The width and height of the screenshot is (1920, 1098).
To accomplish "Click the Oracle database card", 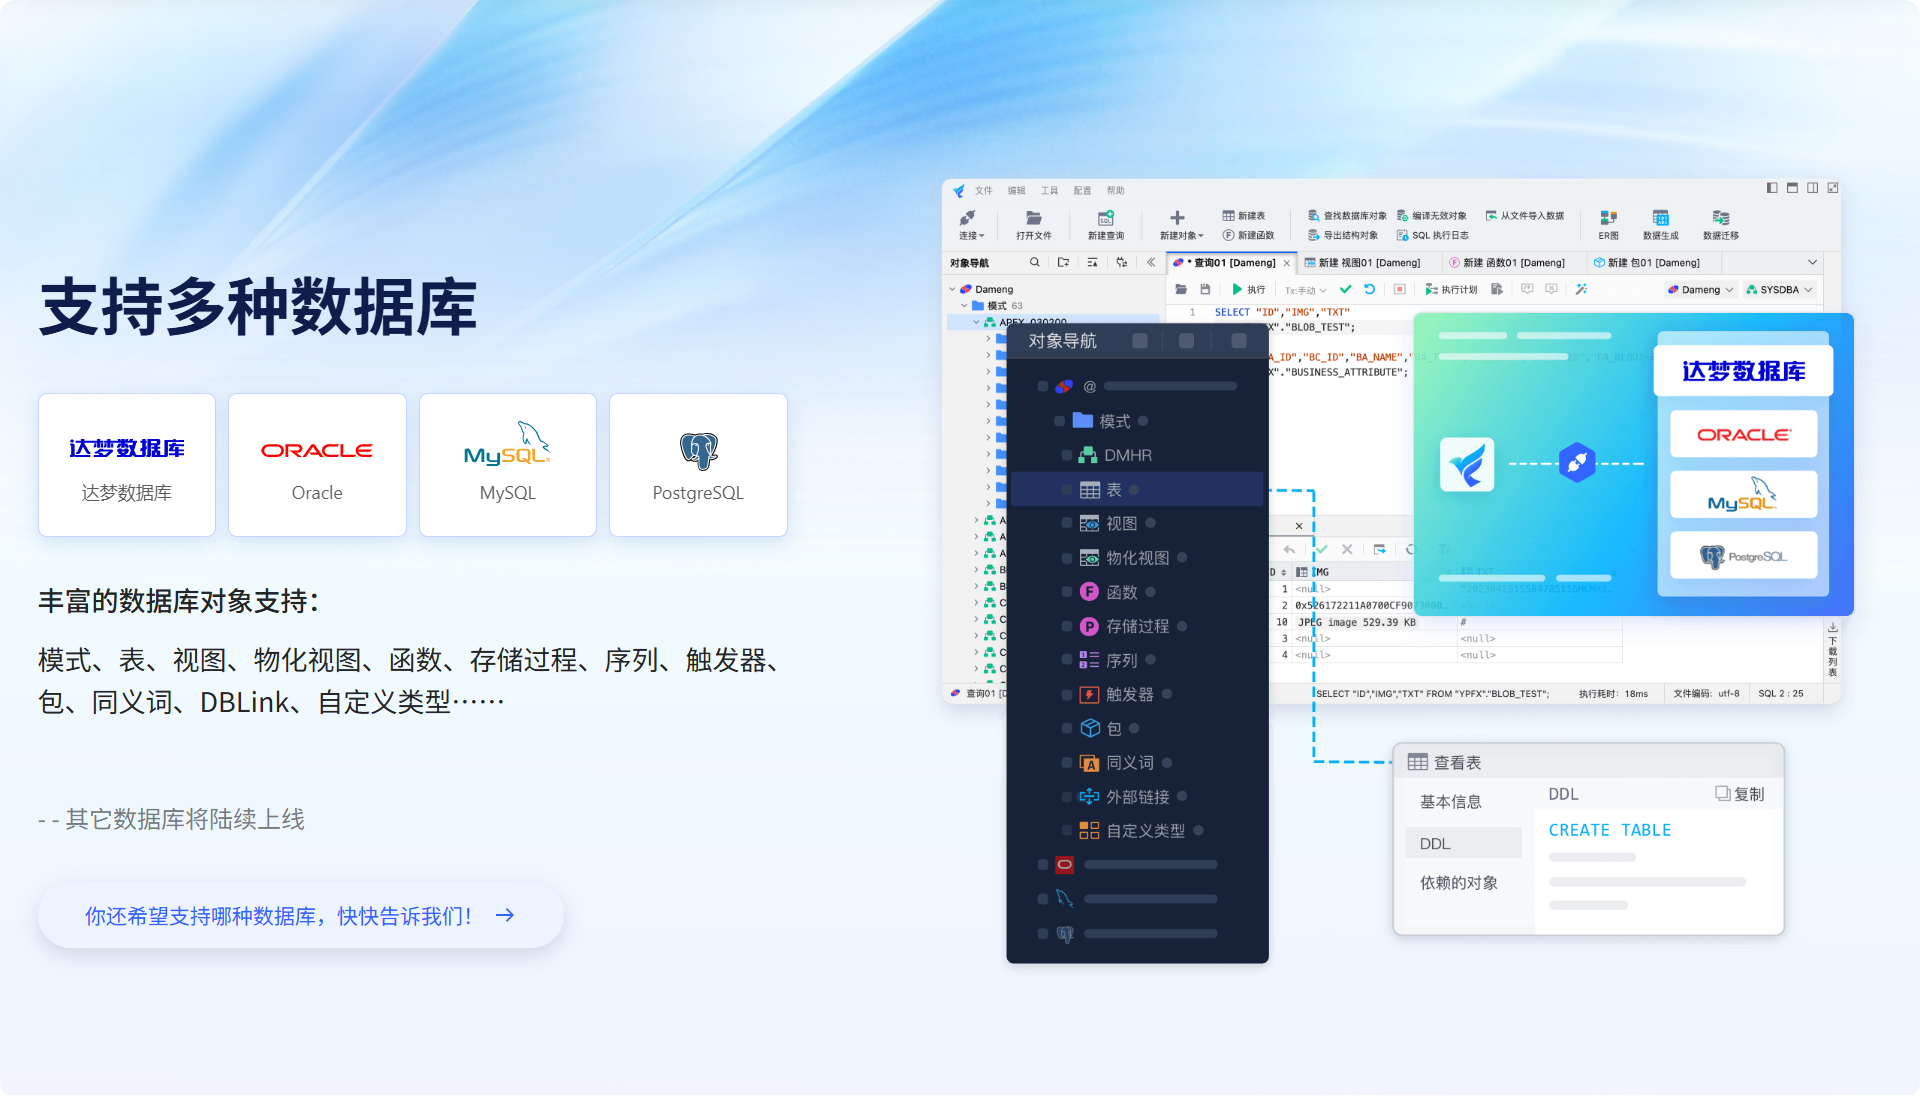I will pos(317,466).
